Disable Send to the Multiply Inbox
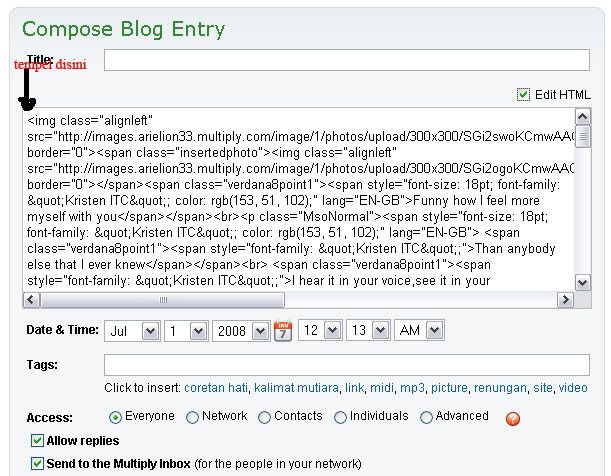The image size is (611, 476). pyautogui.click(x=37, y=464)
